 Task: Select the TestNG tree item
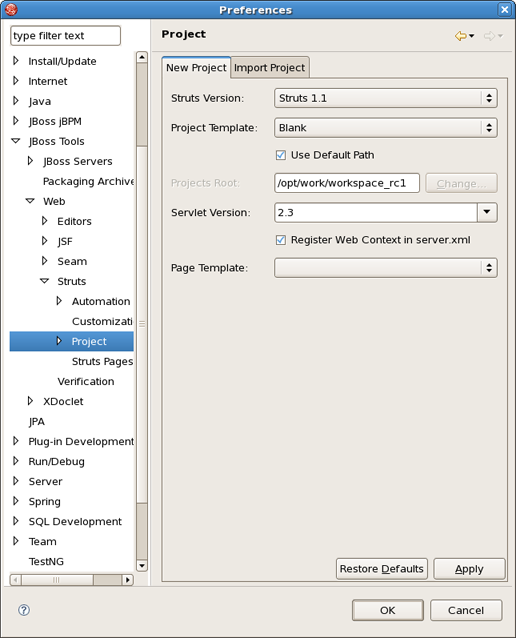tap(46, 562)
